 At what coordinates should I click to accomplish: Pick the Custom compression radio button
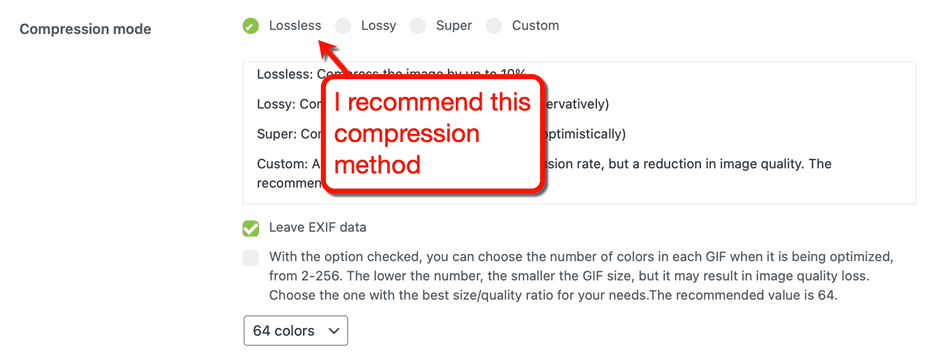[494, 26]
